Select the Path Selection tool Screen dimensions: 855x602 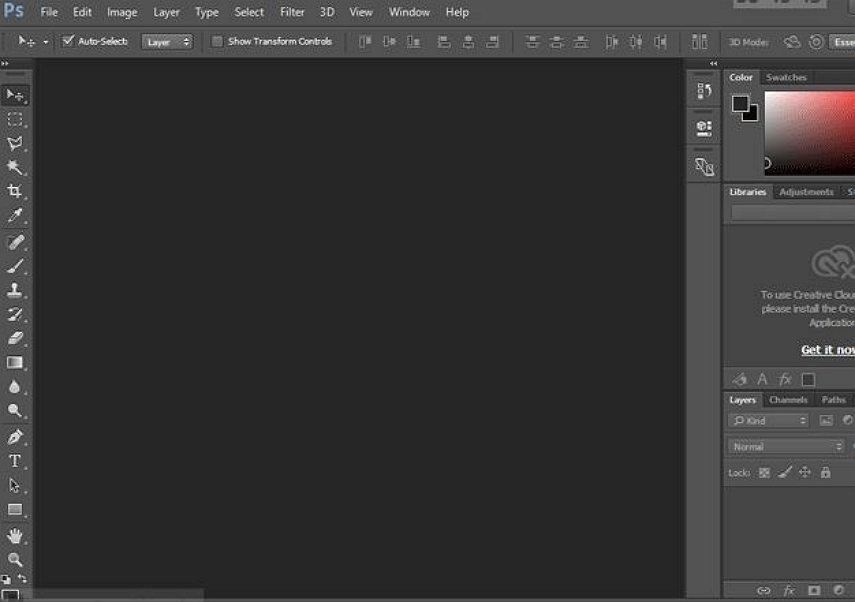(x=15, y=485)
